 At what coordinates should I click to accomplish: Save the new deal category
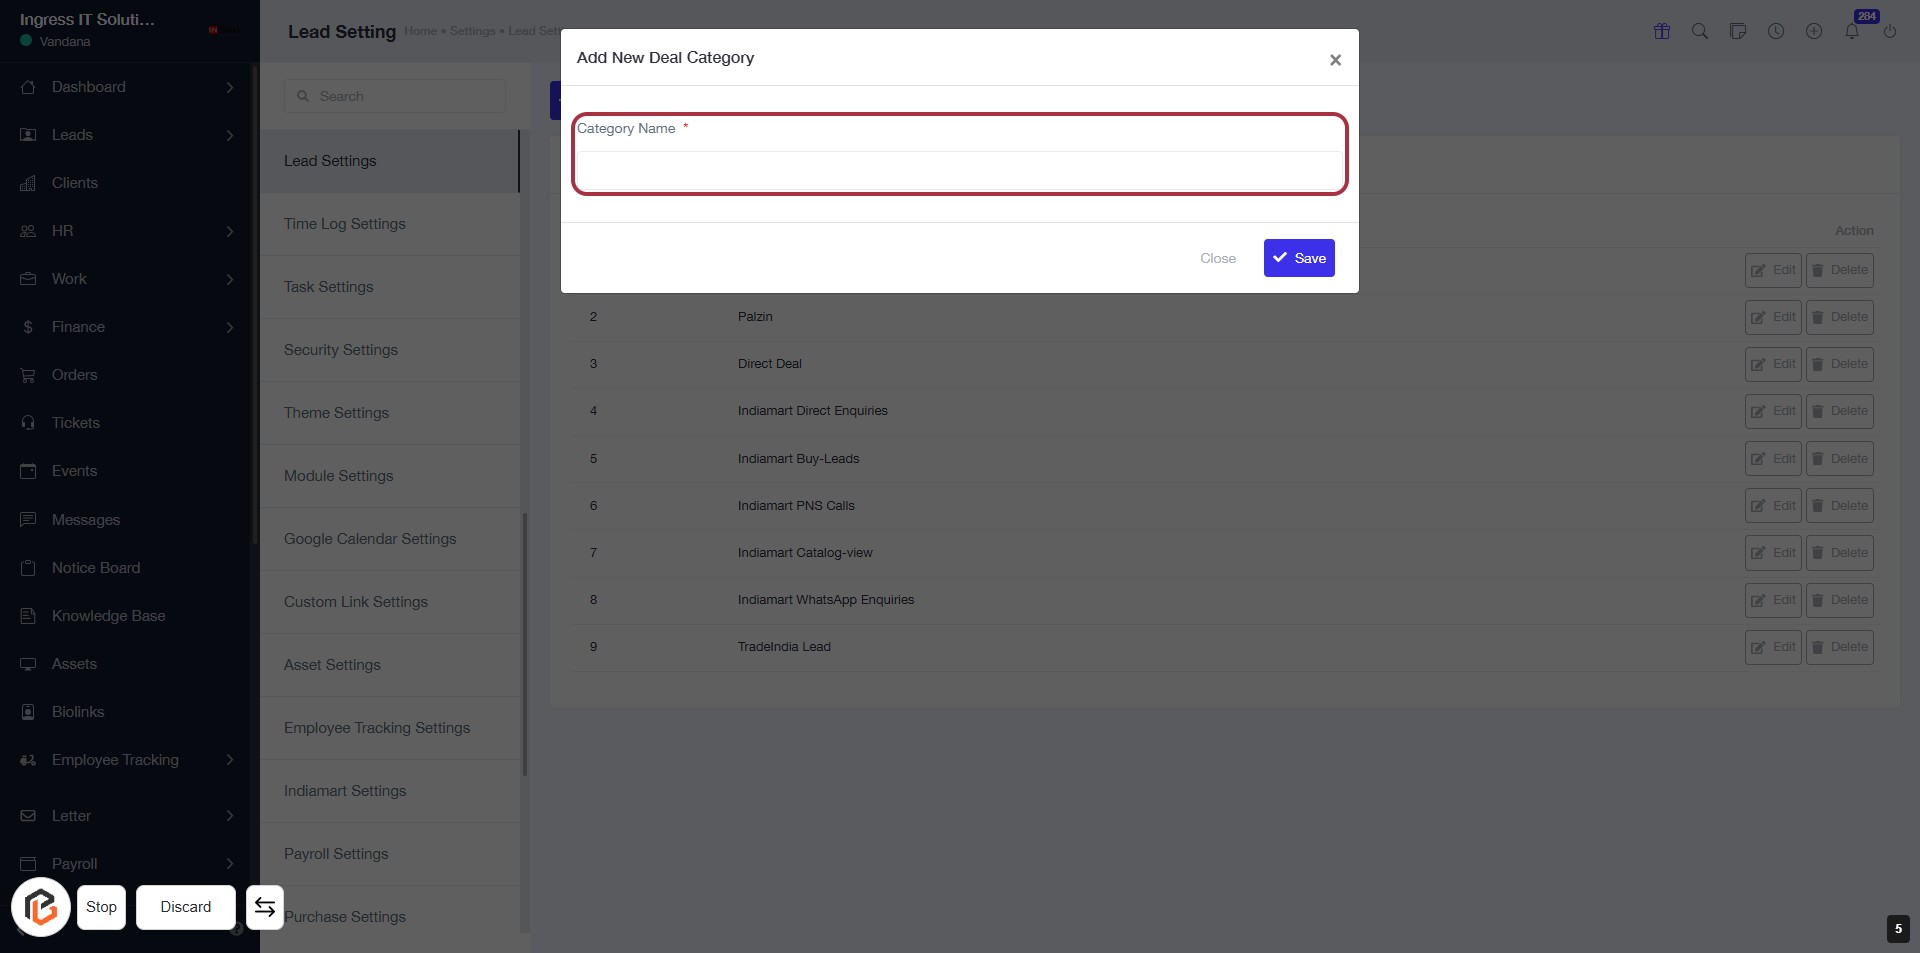pos(1299,258)
